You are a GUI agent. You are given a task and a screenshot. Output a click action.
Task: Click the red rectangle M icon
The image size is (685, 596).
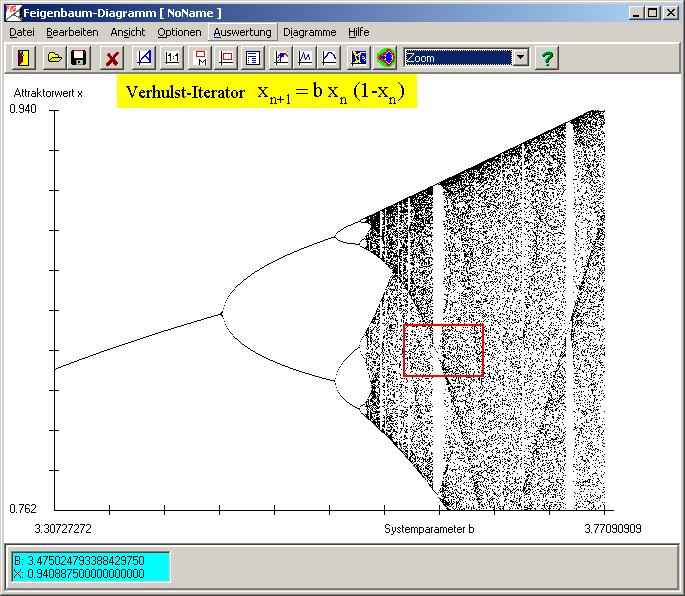coord(200,58)
